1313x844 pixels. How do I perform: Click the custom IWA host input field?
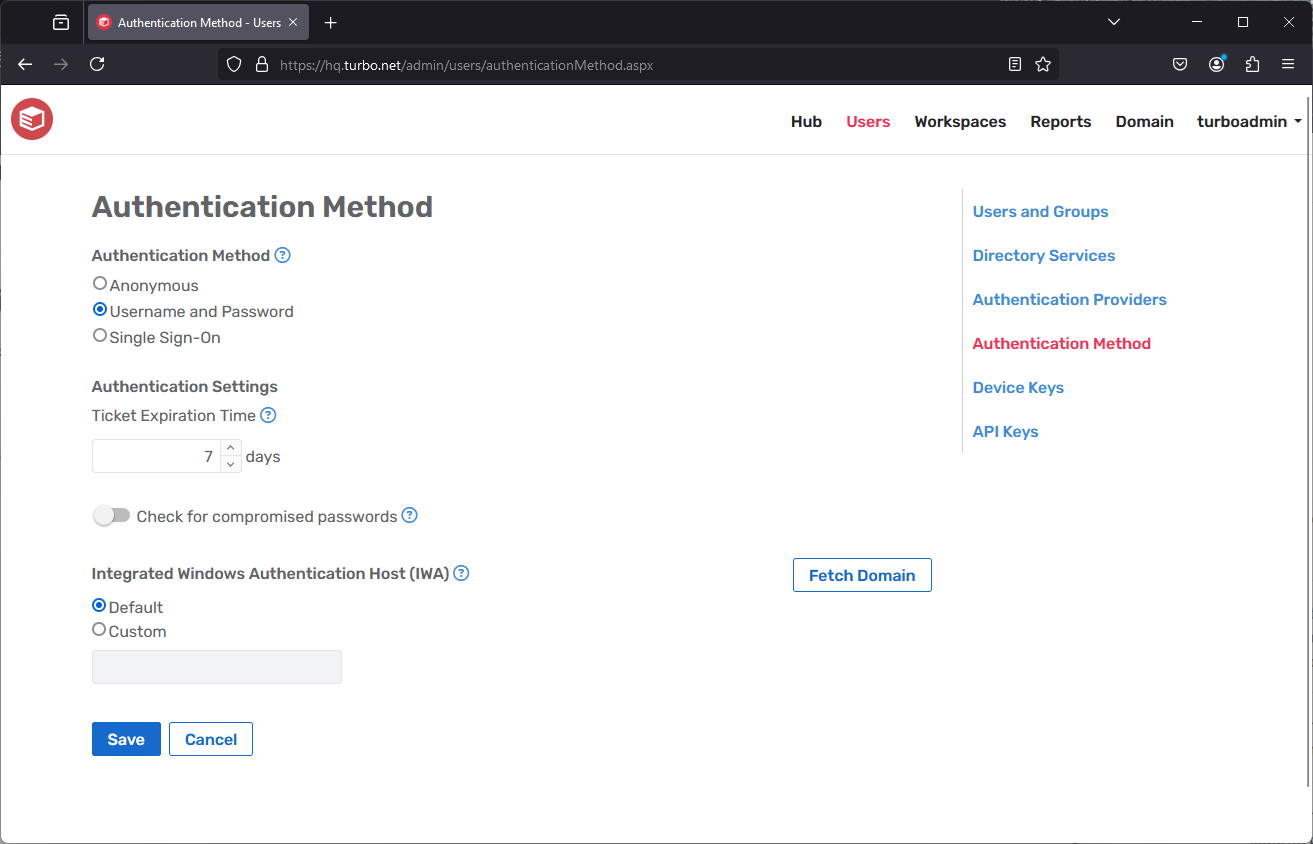[x=216, y=666]
